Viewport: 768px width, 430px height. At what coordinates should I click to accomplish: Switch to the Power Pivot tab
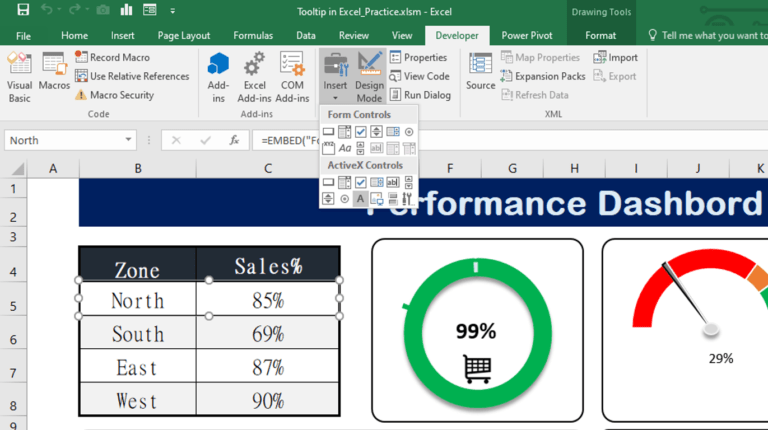pos(527,35)
